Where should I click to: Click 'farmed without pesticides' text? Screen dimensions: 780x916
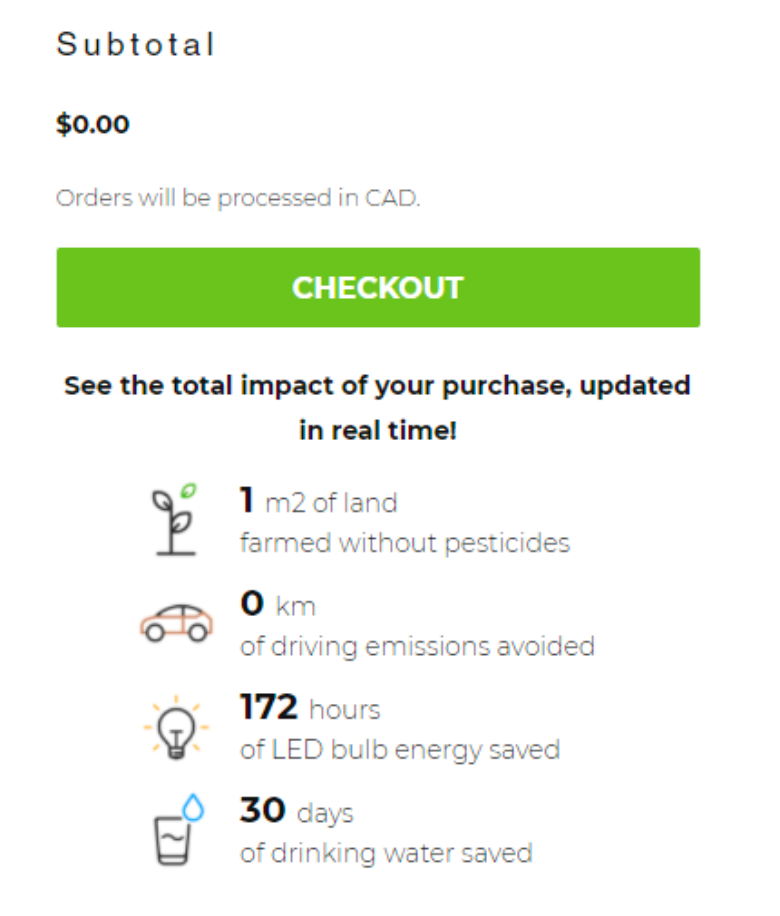[405, 543]
